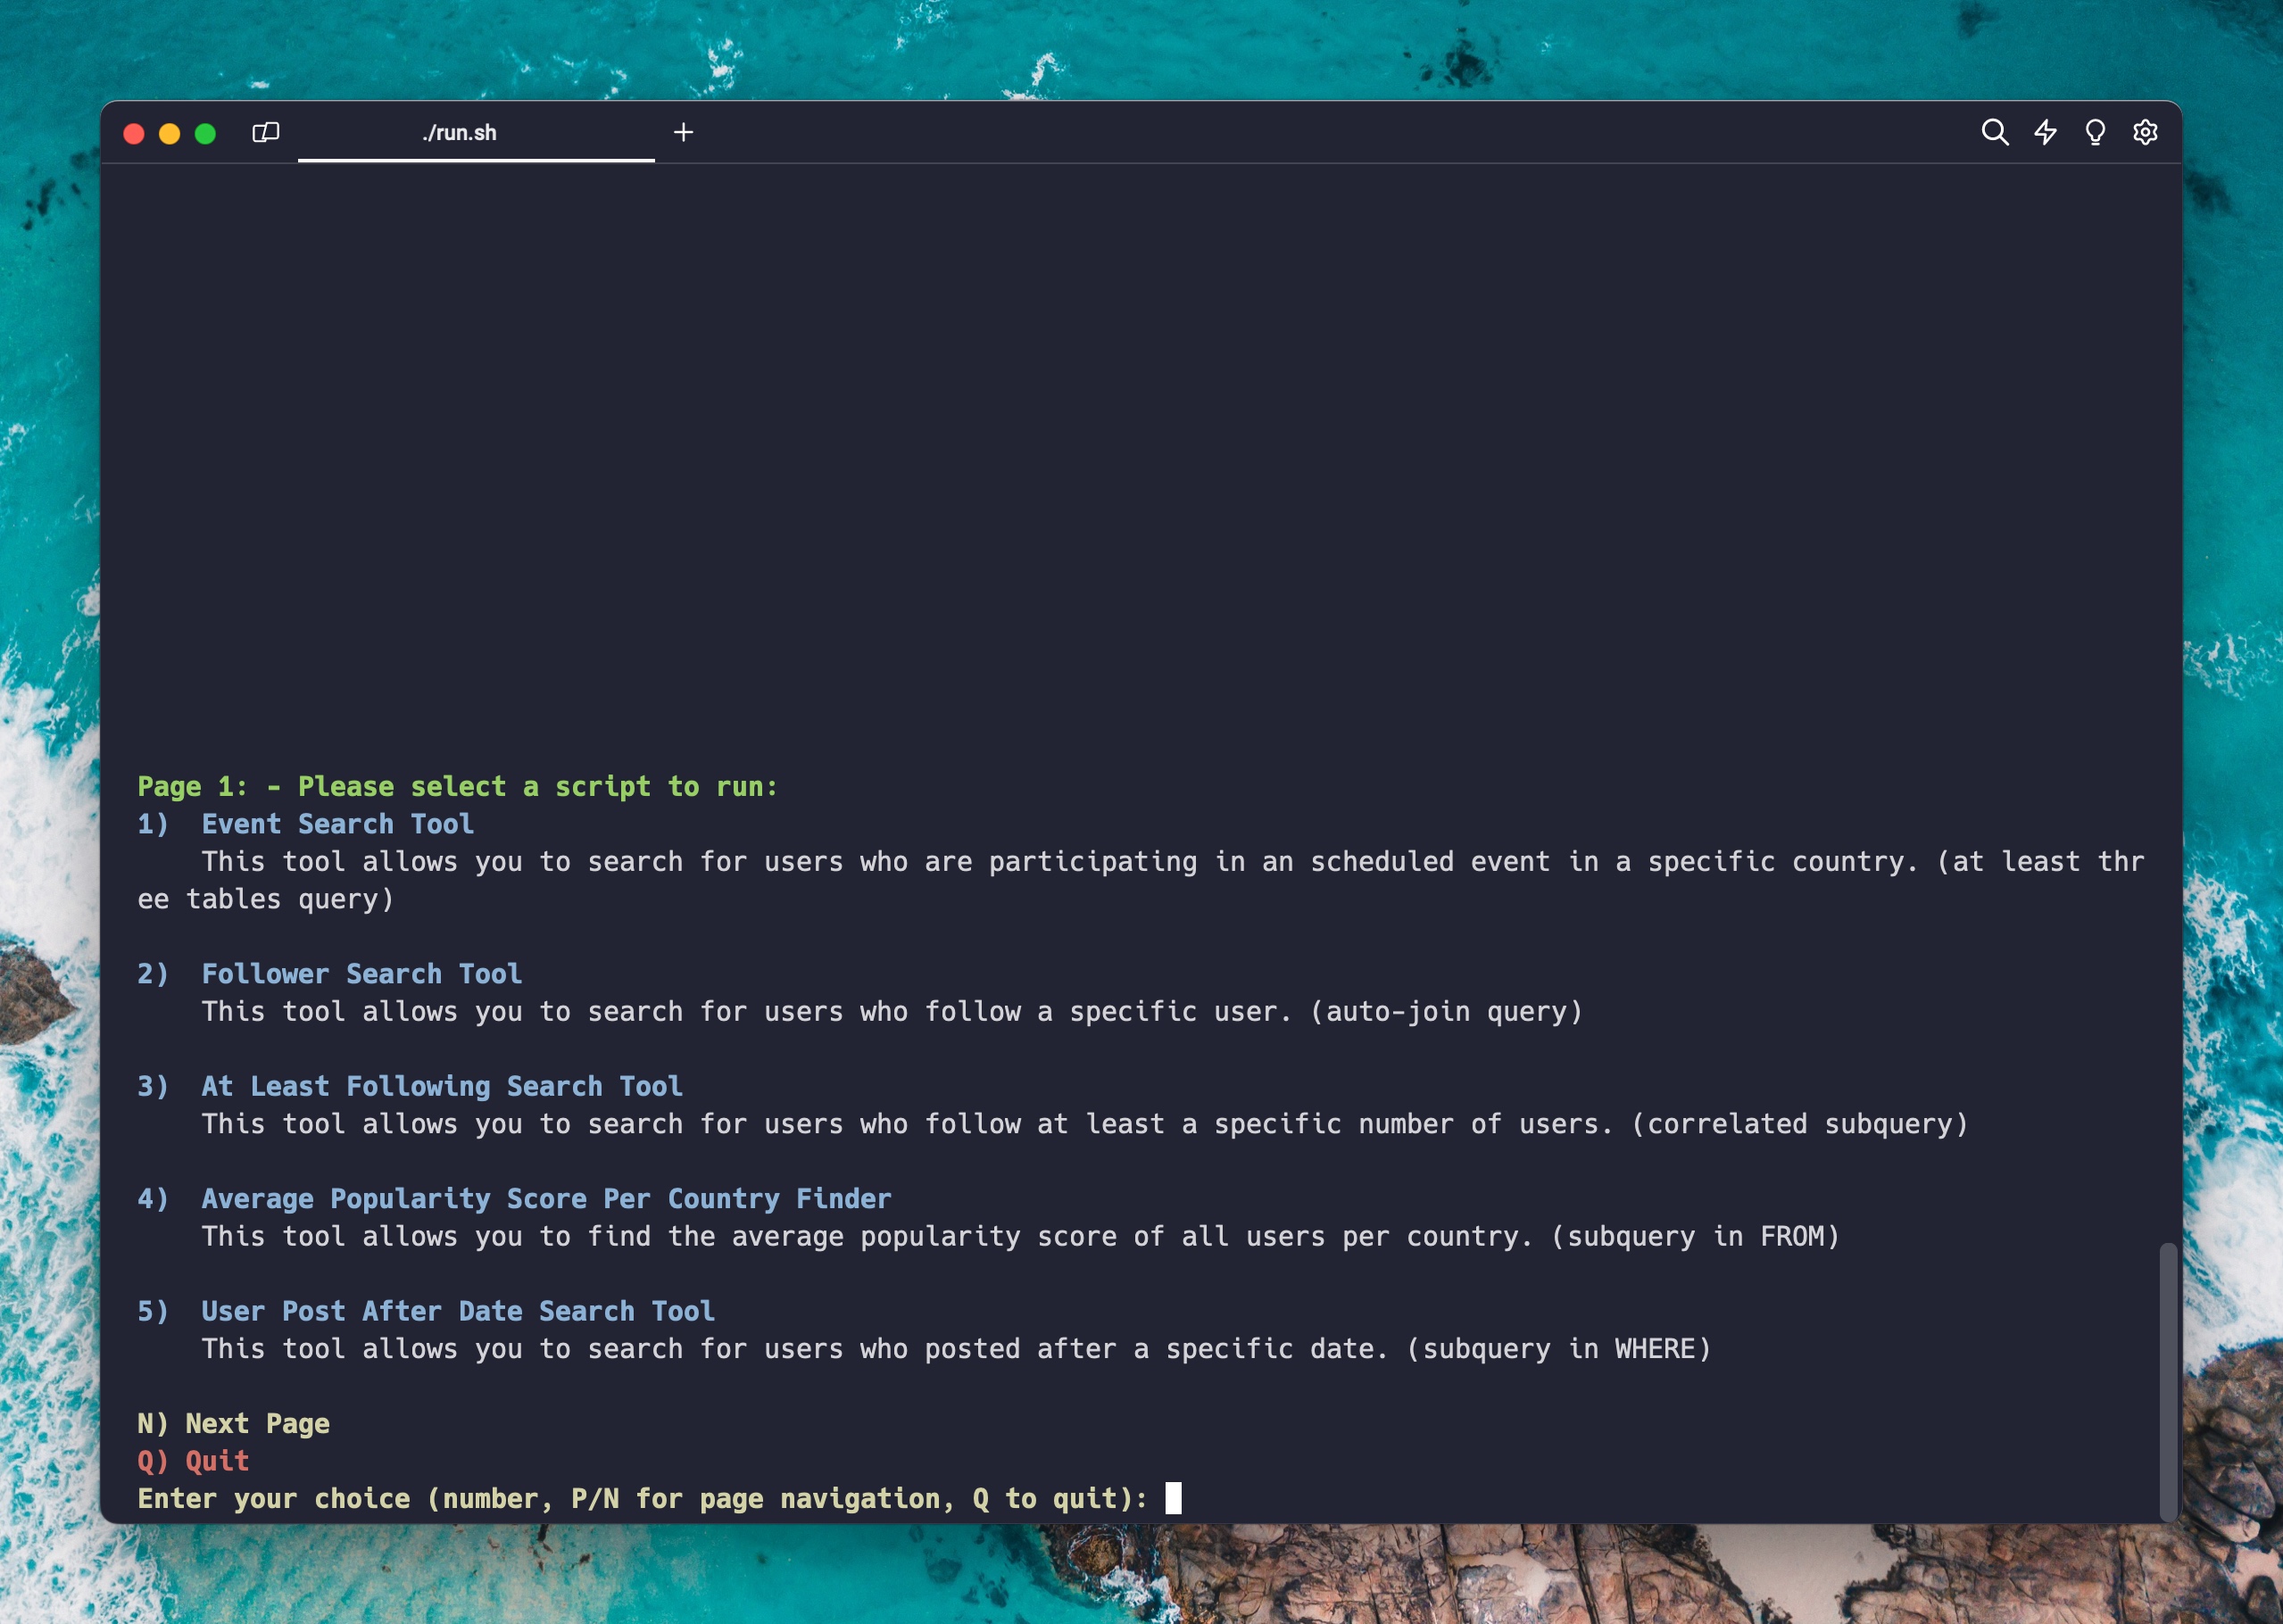Screen dimensions: 2283x1624
Task: Click the split pane icon
Action: pyautogui.click(x=265, y=132)
